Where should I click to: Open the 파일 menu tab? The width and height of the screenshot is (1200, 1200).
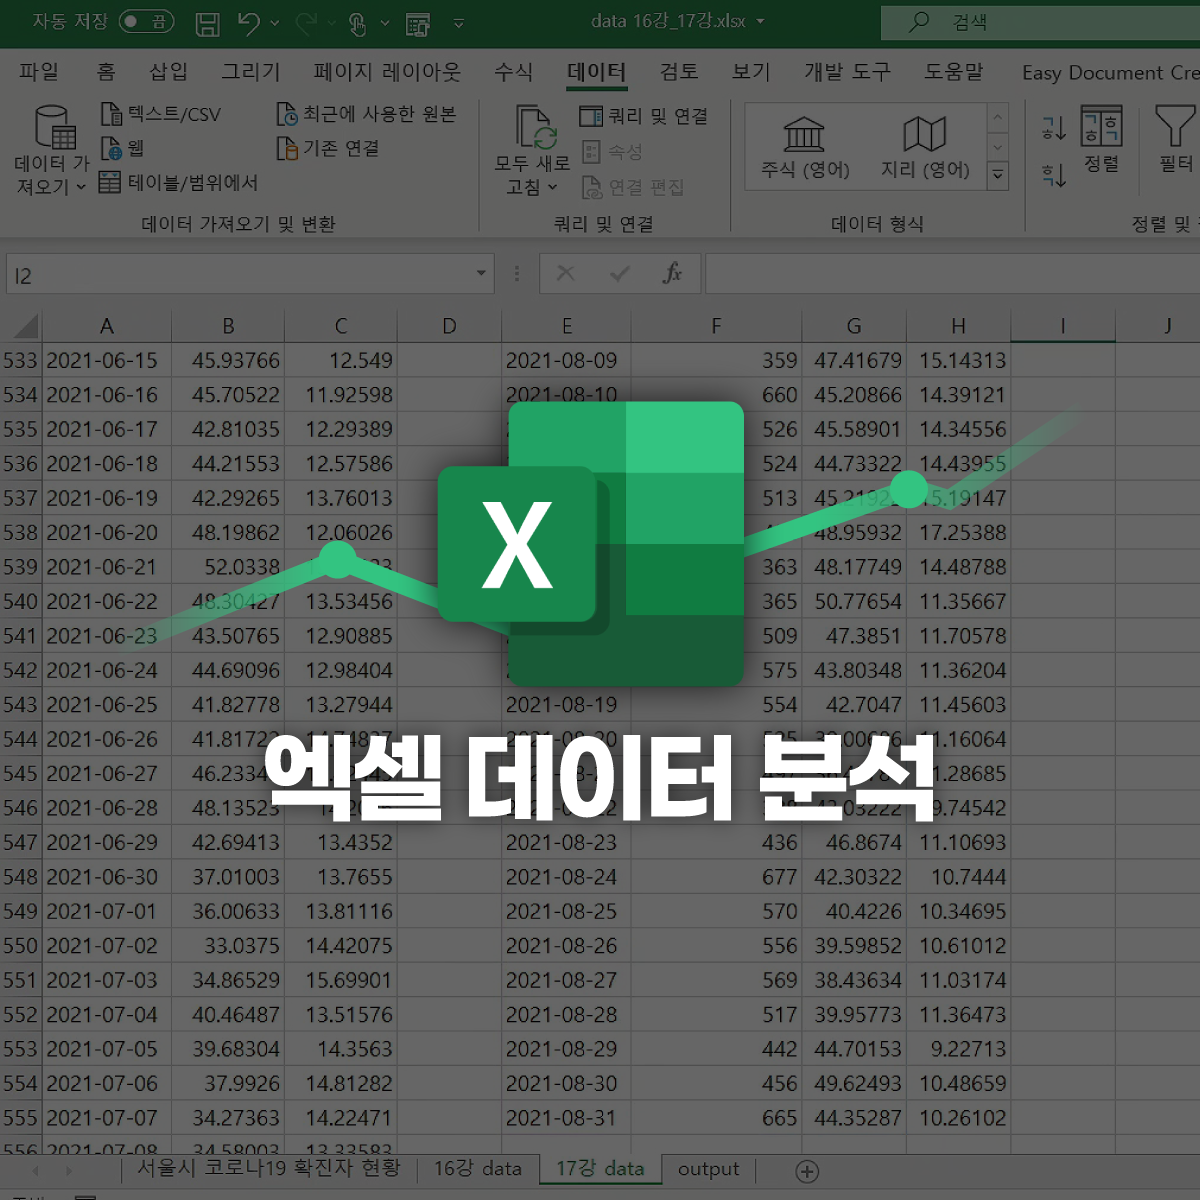pos(39,72)
